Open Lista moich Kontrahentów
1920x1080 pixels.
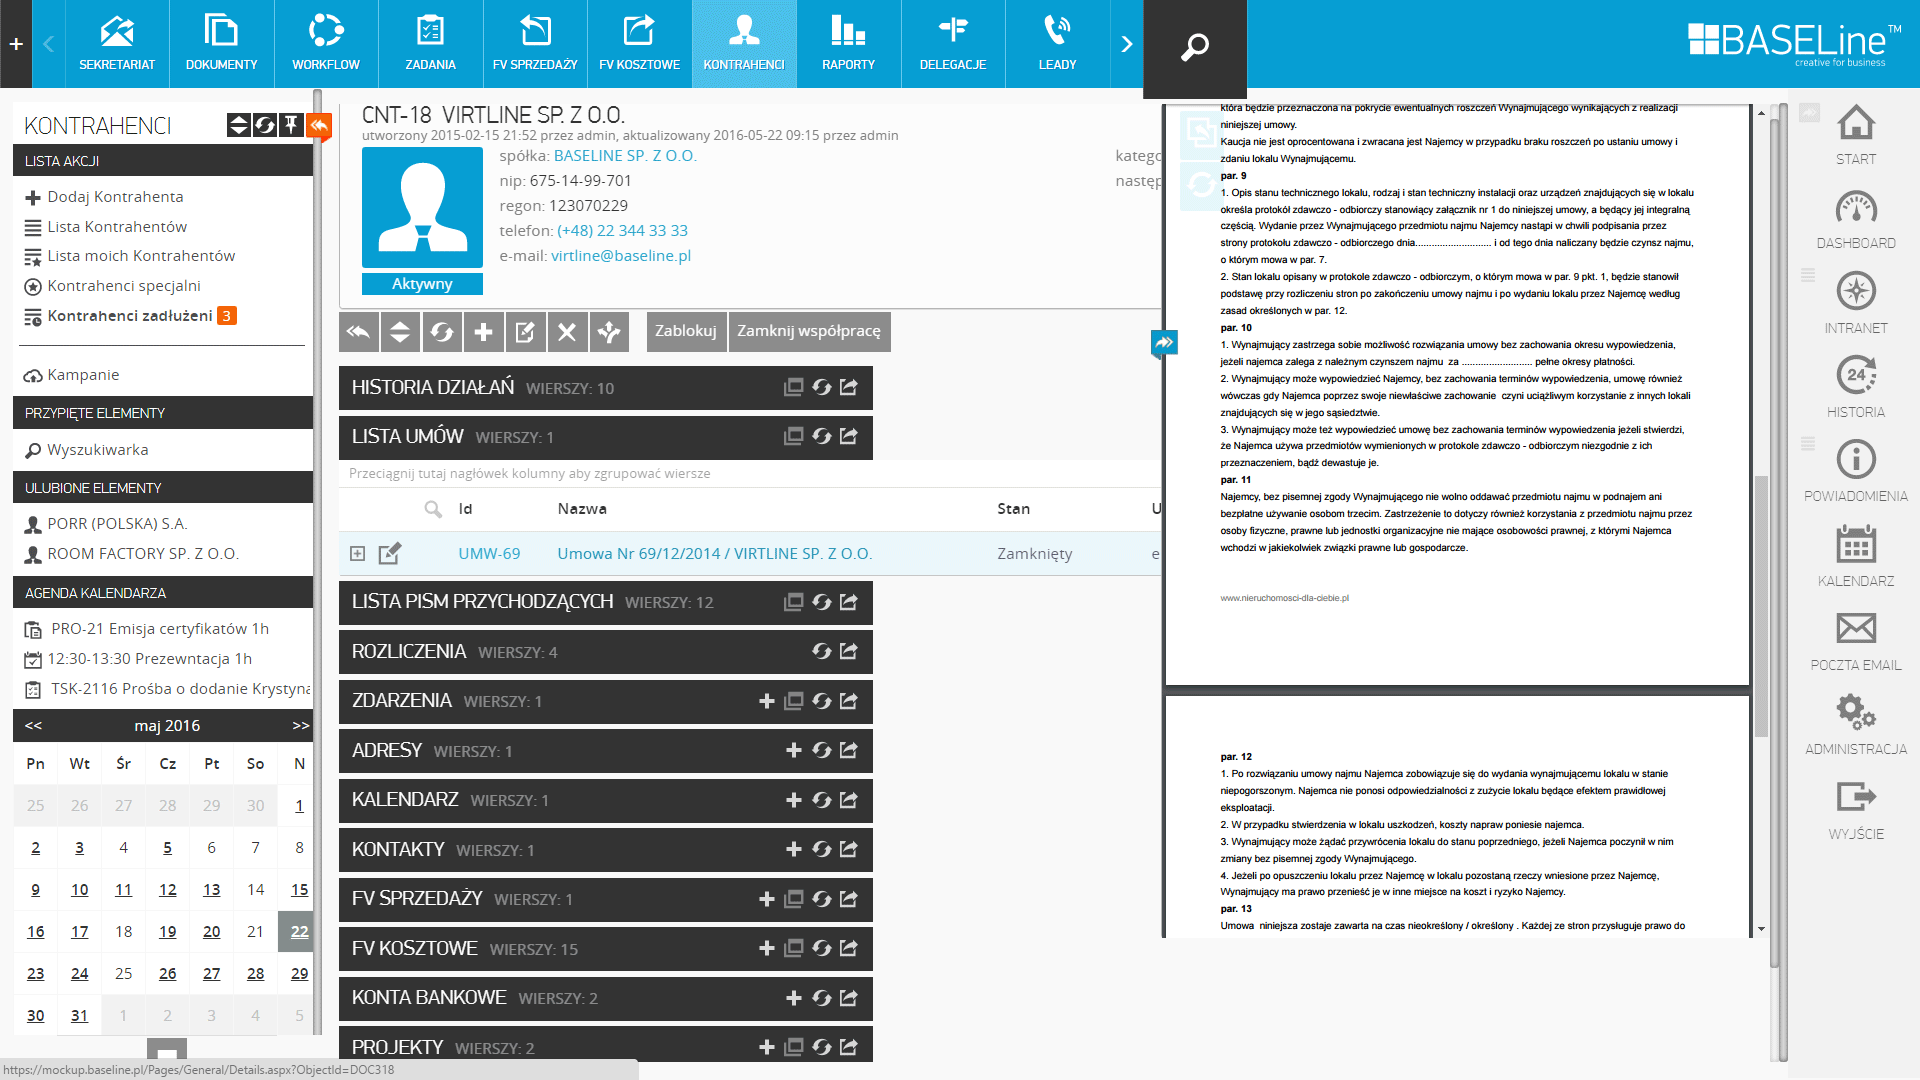(x=141, y=256)
